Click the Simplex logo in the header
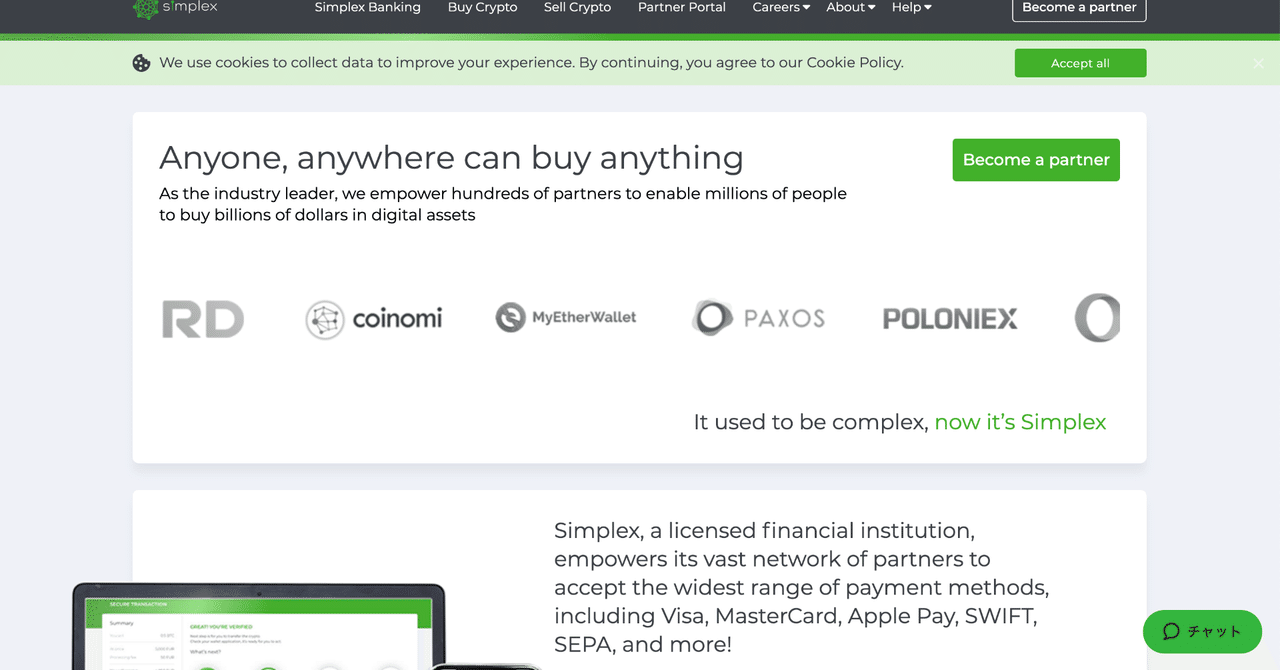Image resolution: width=1280 pixels, height=670 pixels. 175,8
